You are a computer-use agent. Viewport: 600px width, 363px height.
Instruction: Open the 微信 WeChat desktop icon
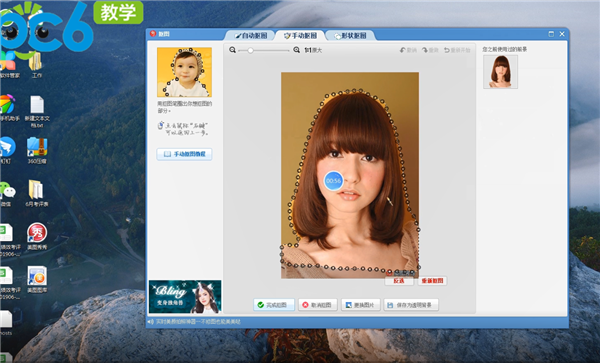(7, 193)
